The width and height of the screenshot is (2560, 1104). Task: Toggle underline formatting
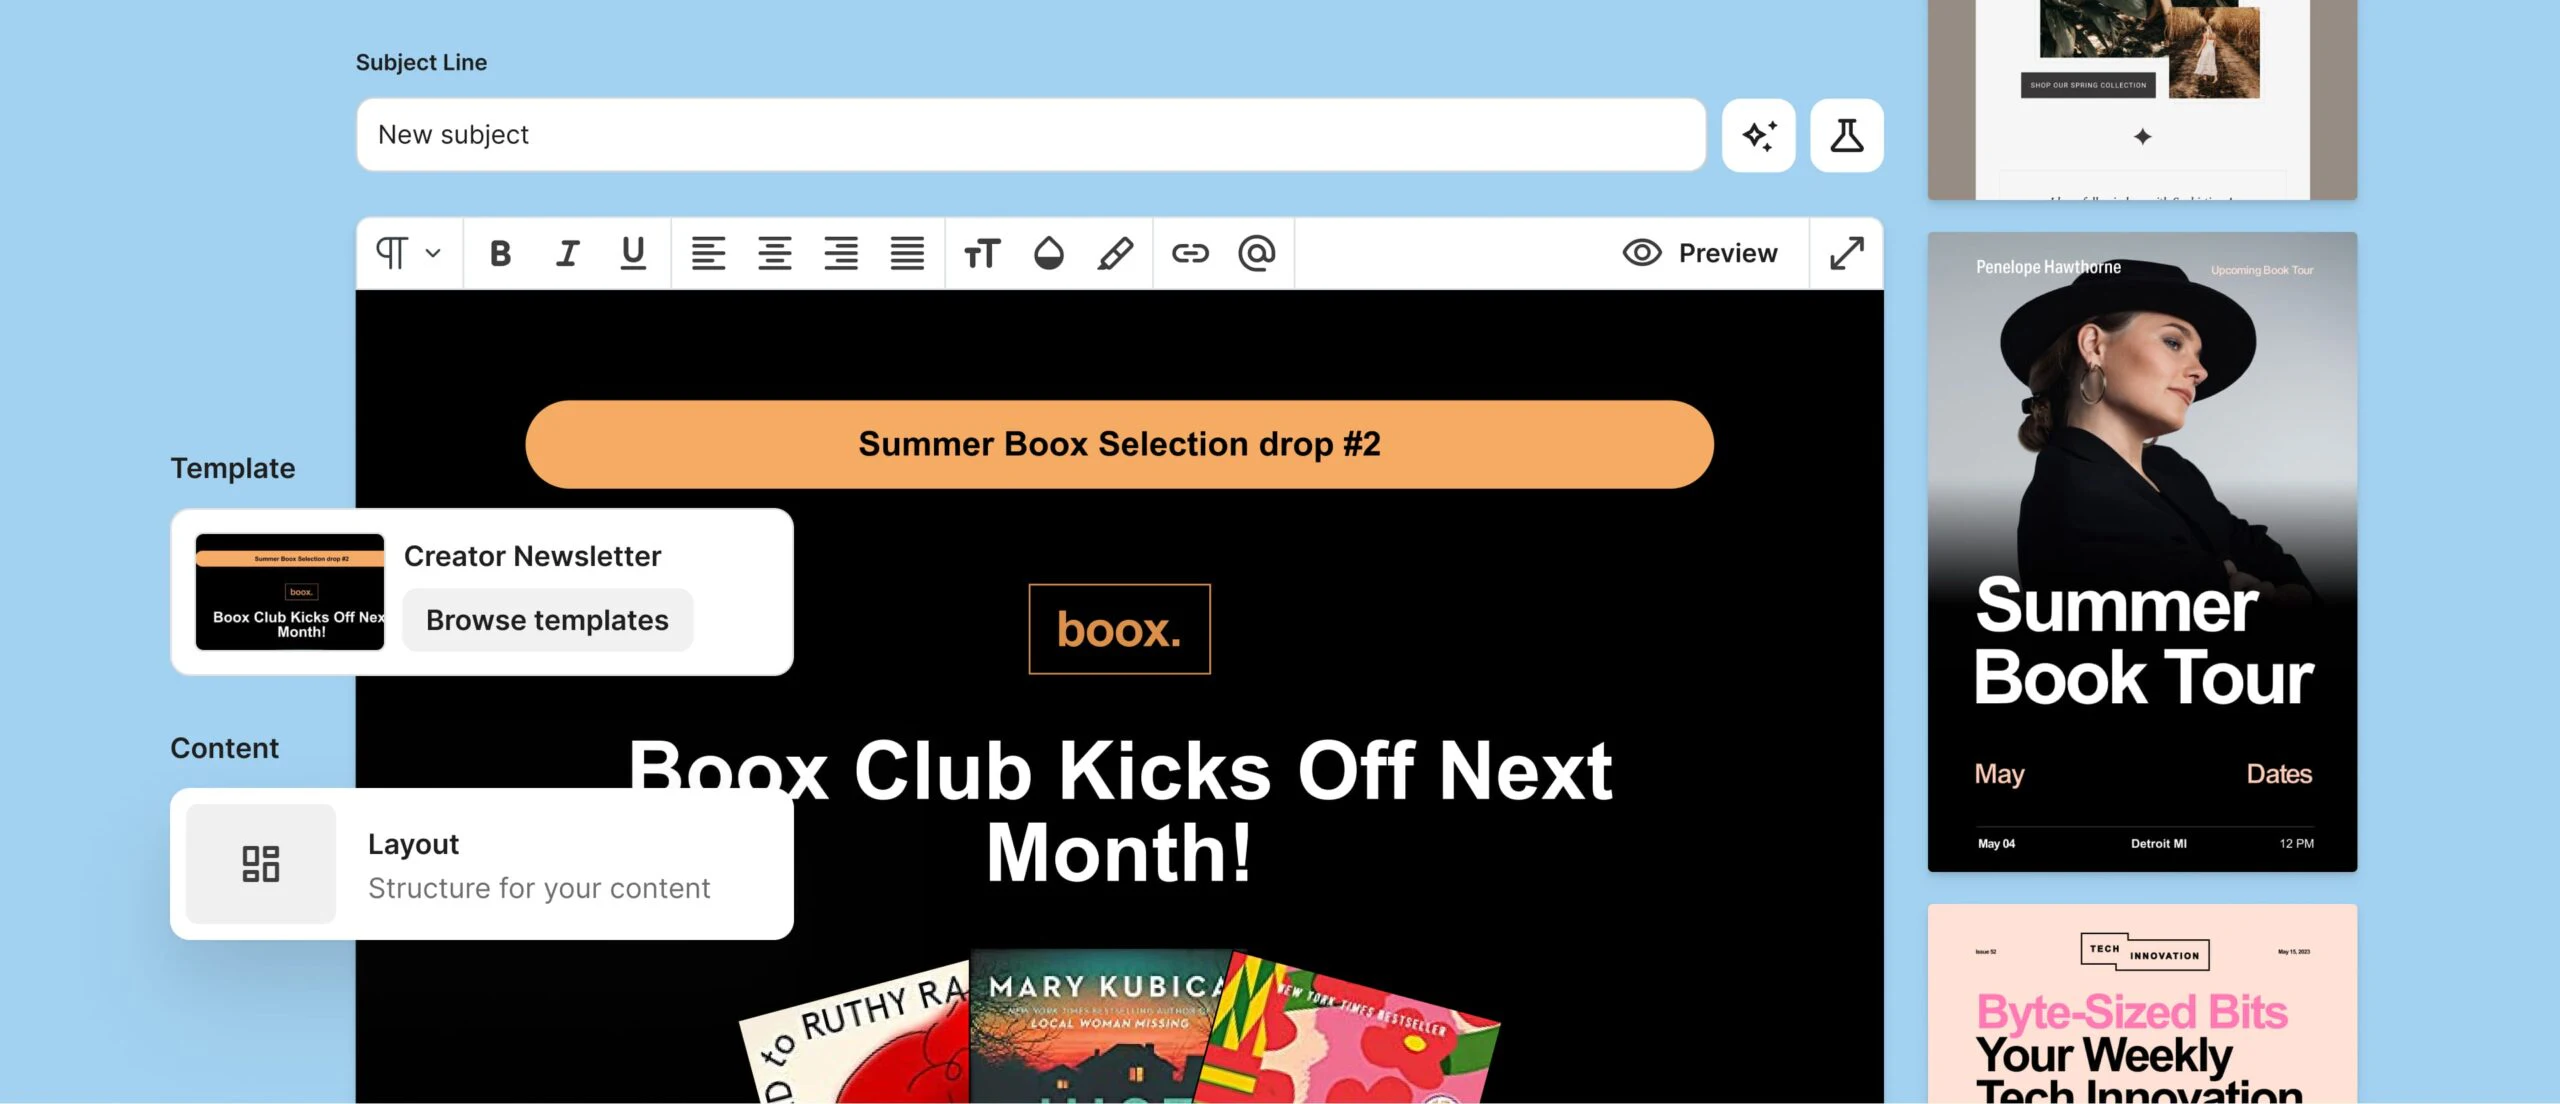633,254
